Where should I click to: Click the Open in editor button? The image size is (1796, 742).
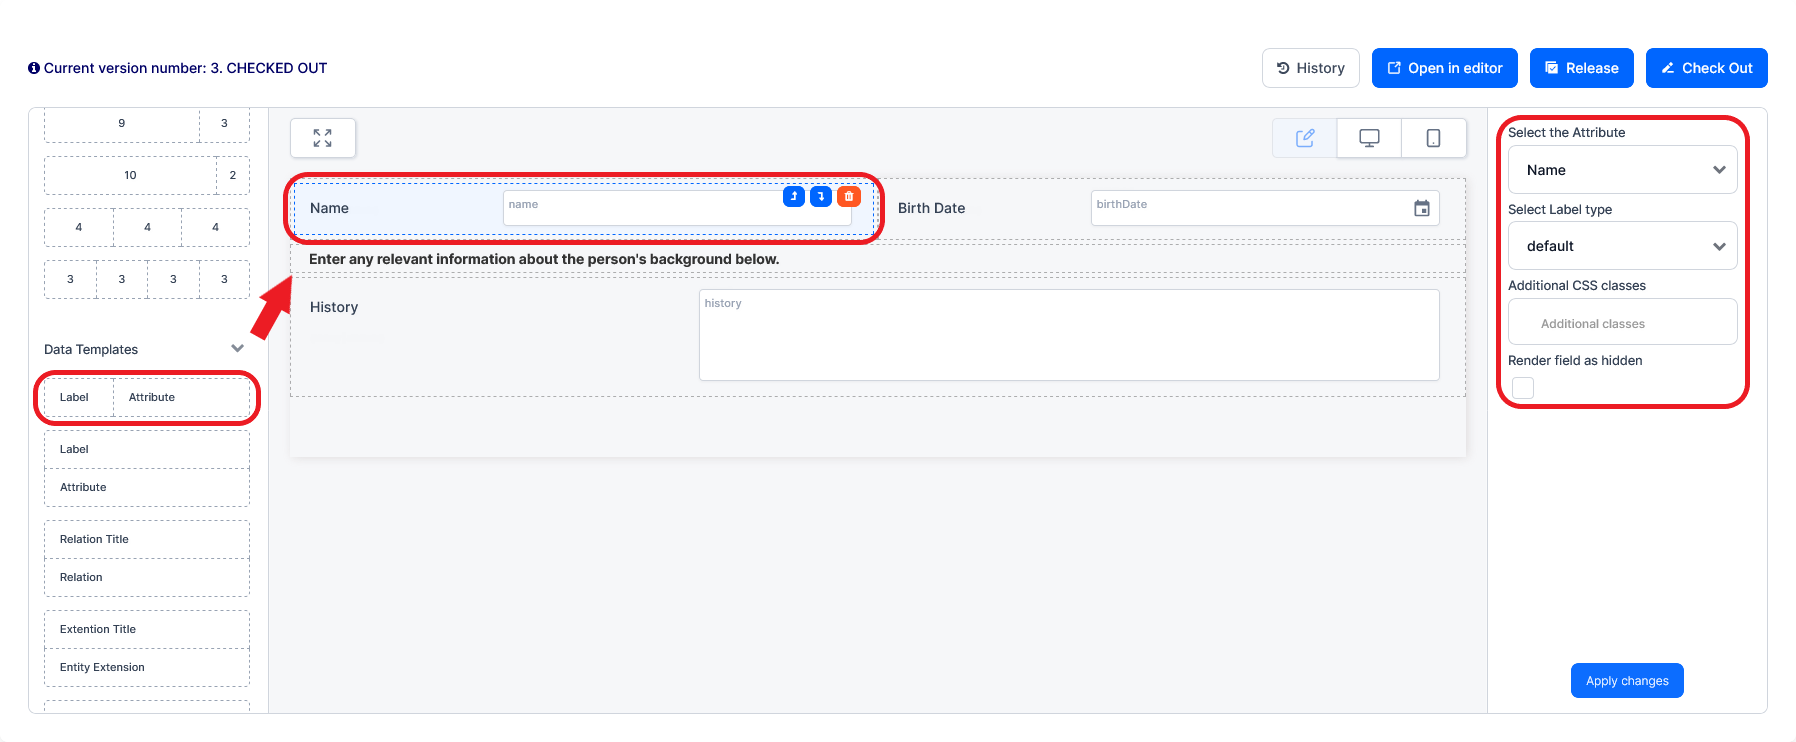(1444, 68)
